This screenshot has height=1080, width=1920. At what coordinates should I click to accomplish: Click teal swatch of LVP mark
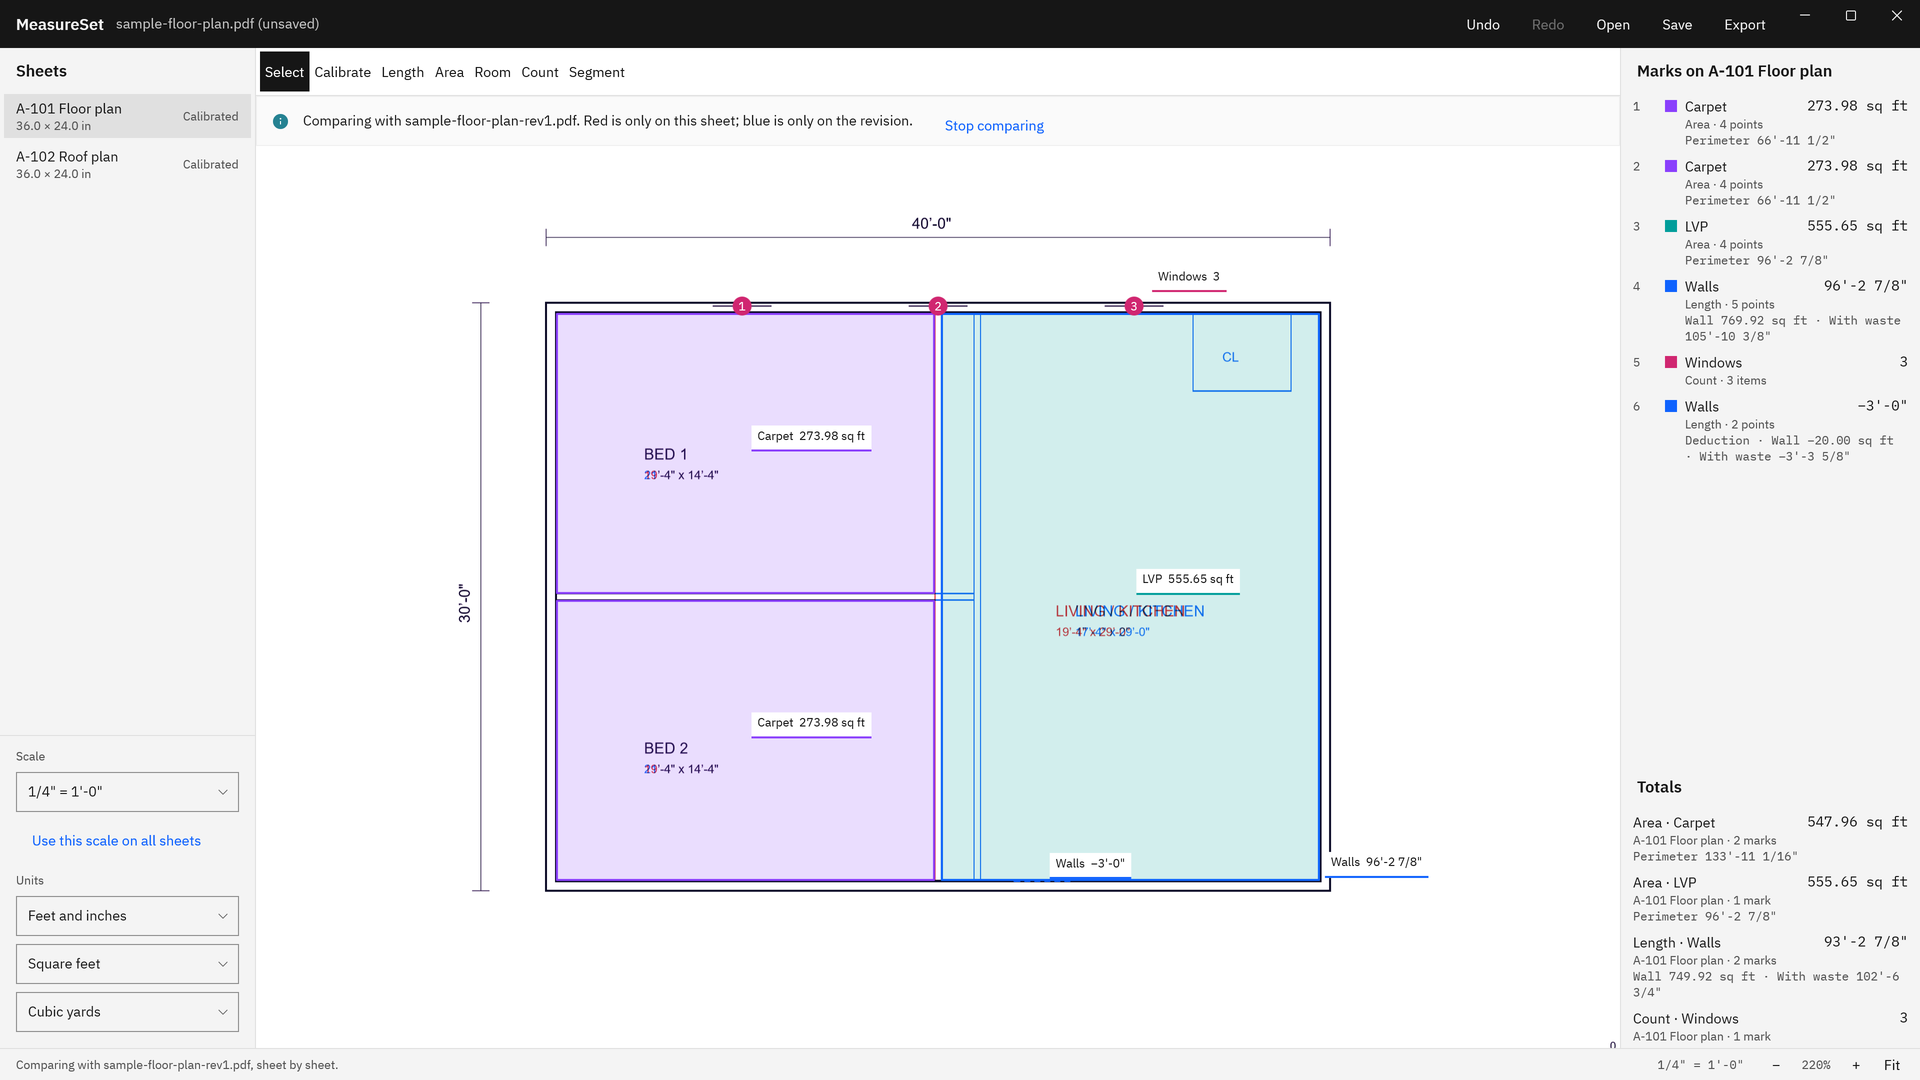point(1671,226)
